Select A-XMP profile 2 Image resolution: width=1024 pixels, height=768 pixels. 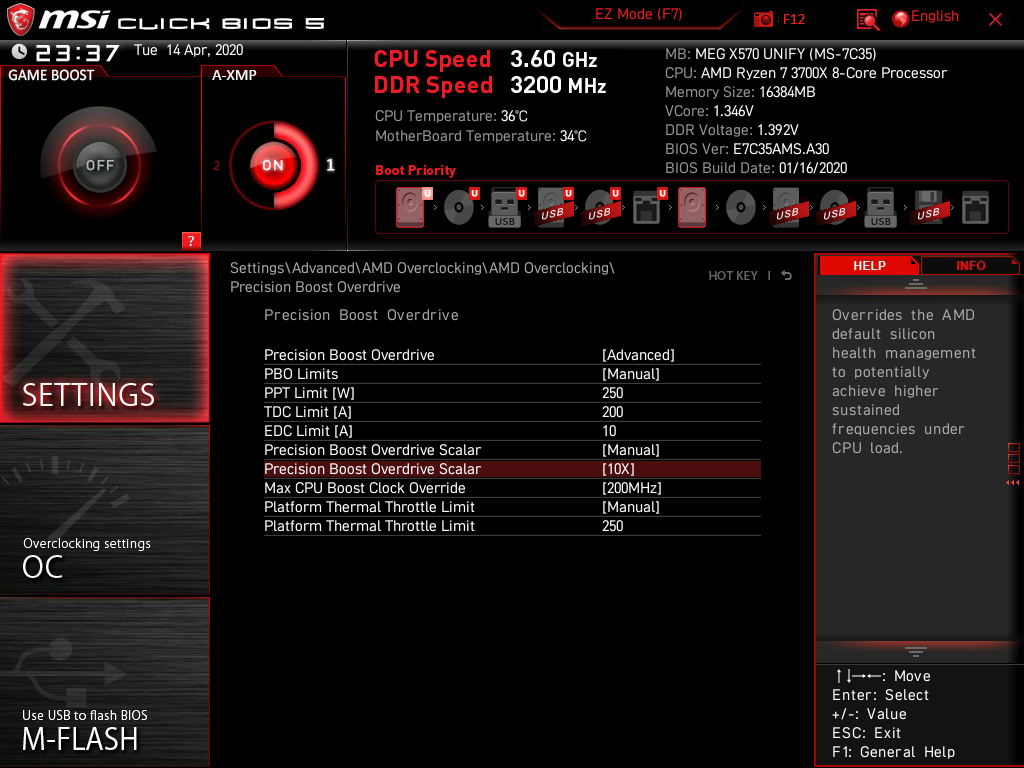[x=217, y=166]
